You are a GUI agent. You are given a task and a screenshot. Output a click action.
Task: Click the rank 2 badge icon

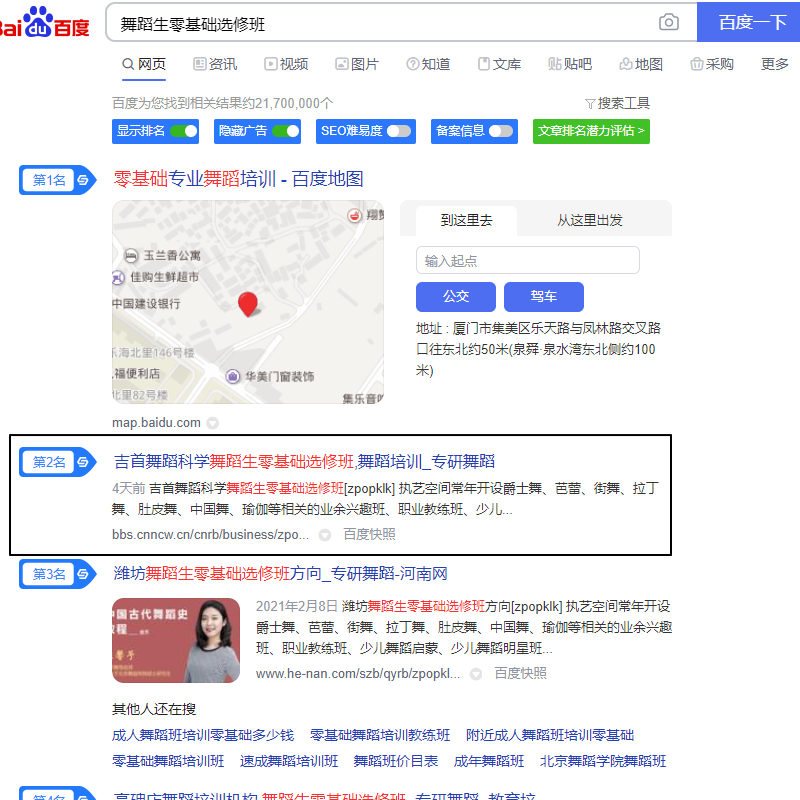coord(57,462)
